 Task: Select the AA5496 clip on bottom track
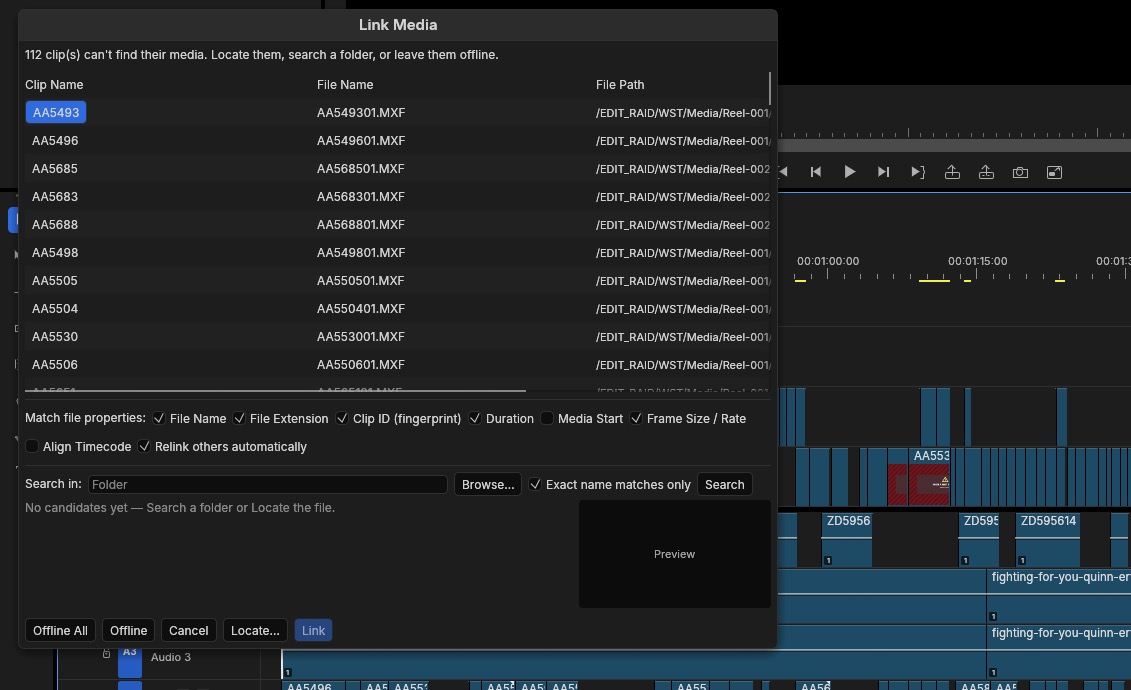click(314, 685)
